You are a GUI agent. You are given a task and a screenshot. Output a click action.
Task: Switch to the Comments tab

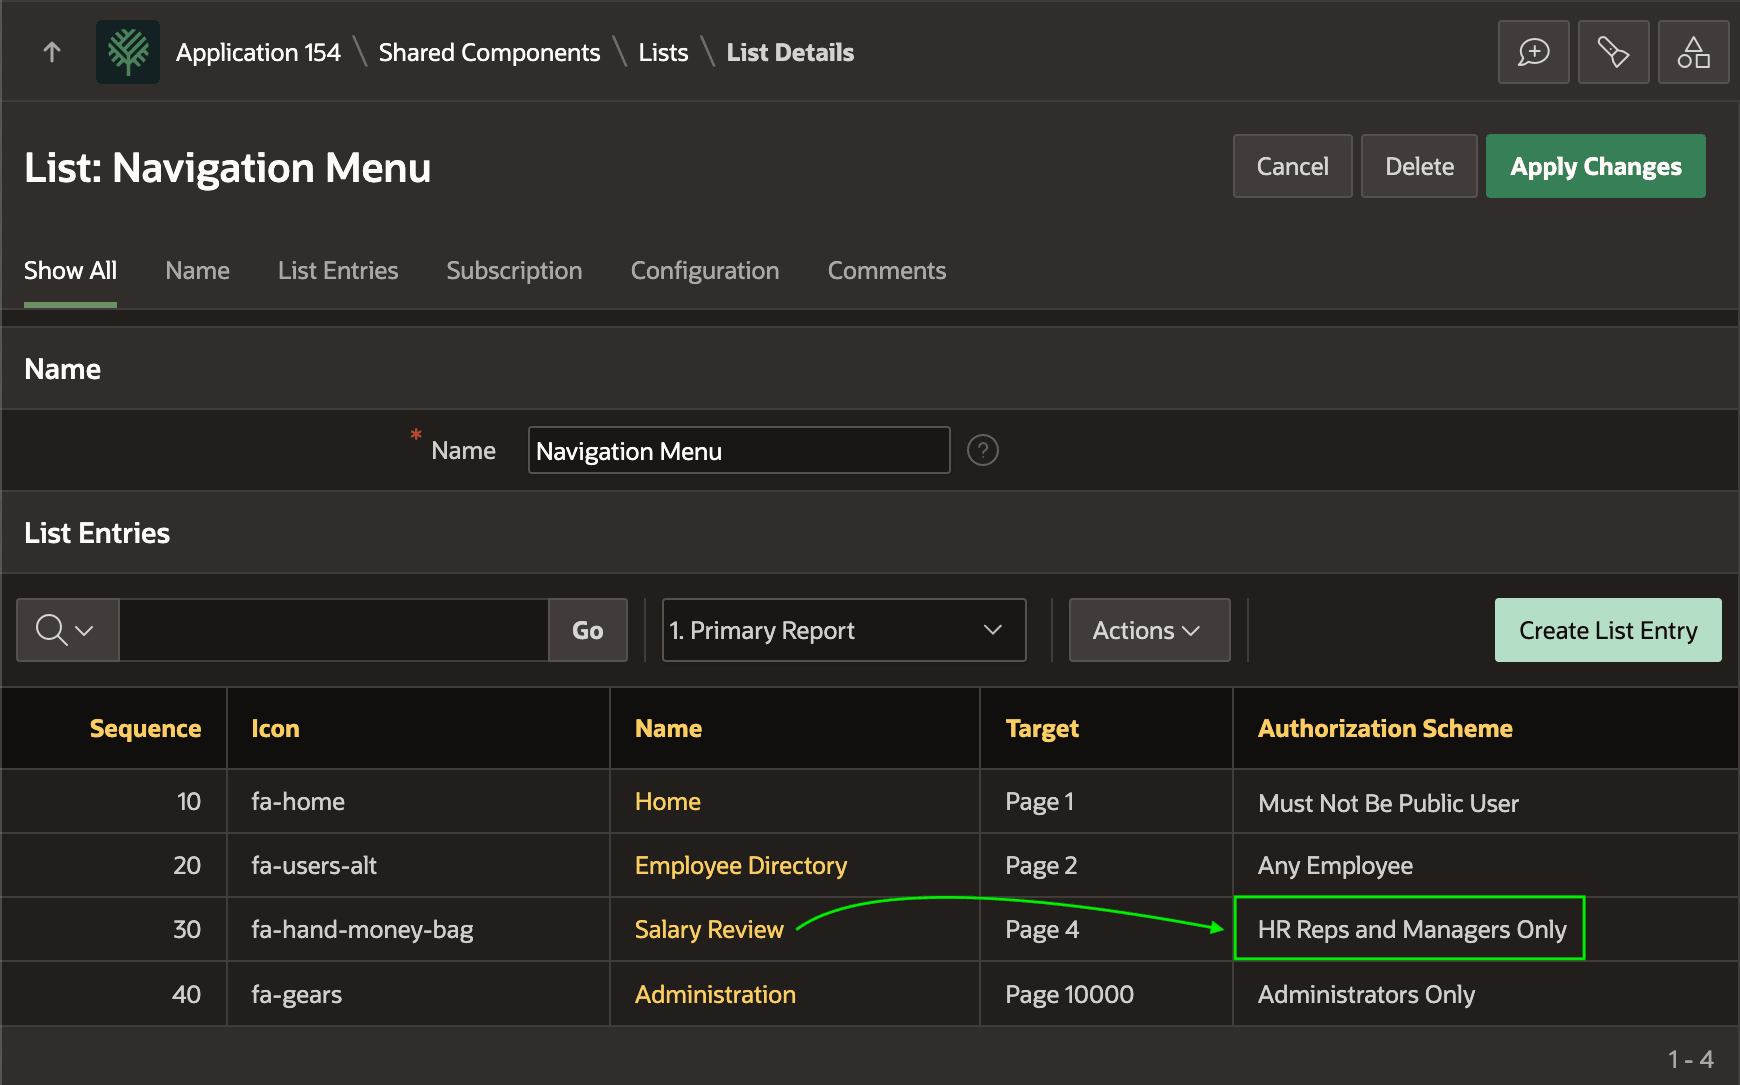click(887, 271)
